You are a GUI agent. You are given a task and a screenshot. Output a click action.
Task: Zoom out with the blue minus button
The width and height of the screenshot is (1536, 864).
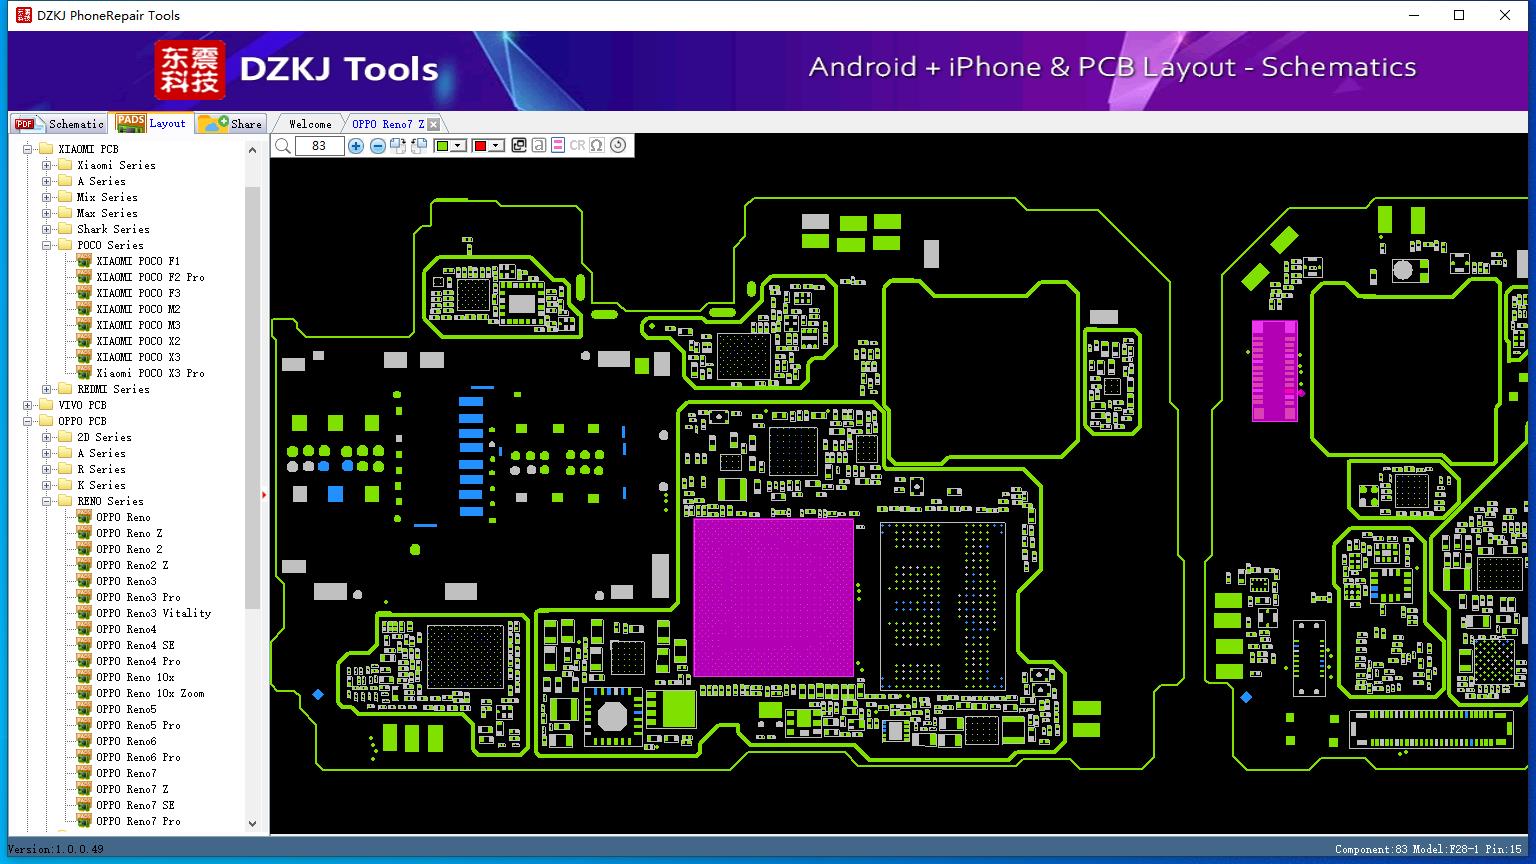378,146
